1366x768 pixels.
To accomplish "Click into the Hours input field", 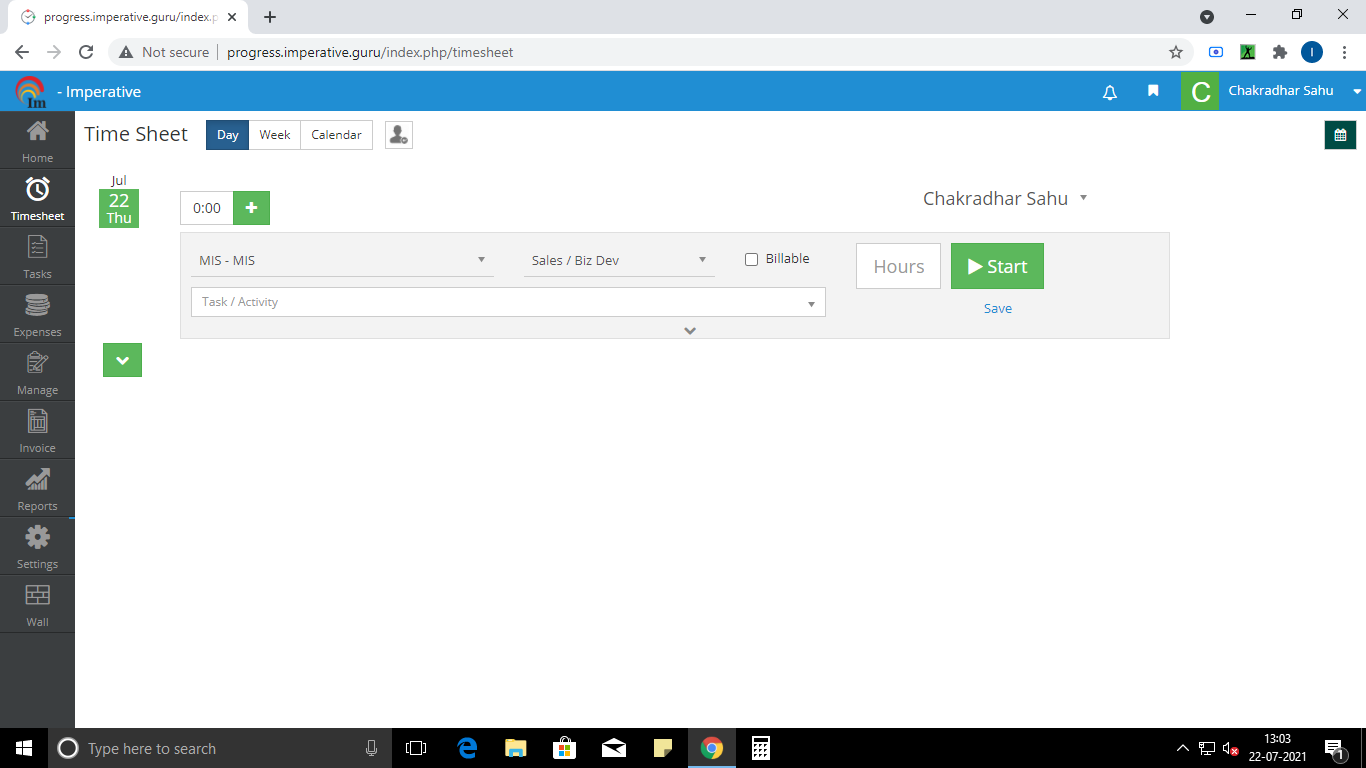I will point(898,266).
